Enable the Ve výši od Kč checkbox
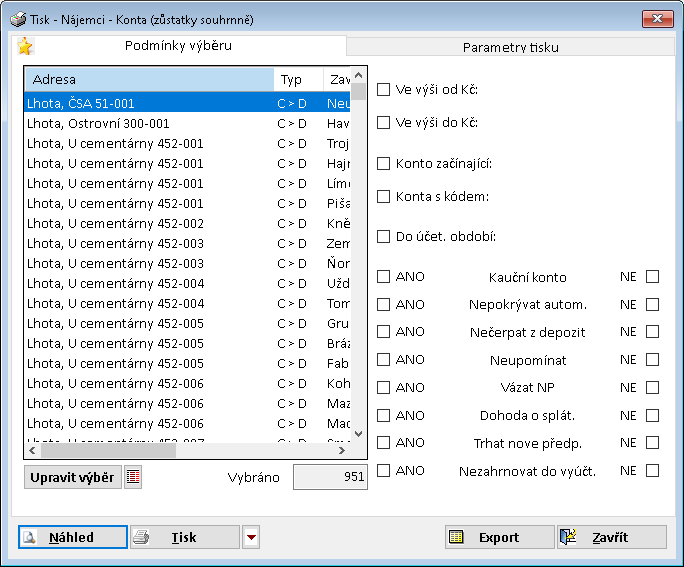Image resolution: width=684 pixels, height=567 pixels. 383,90
